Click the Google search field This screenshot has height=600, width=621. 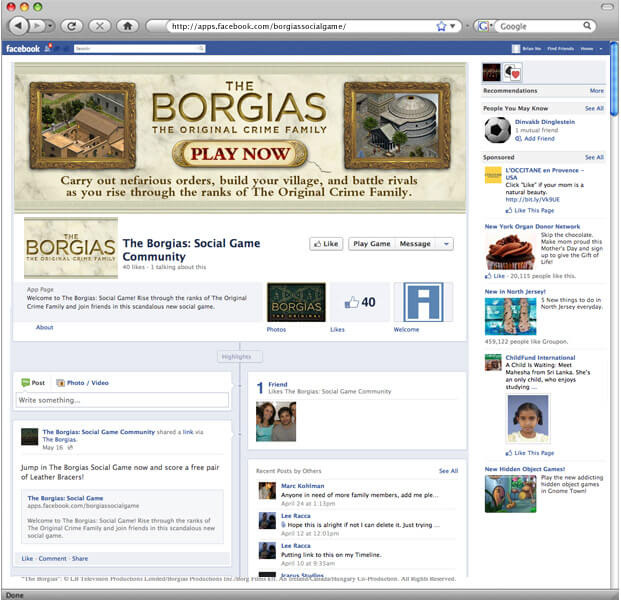coord(539,26)
